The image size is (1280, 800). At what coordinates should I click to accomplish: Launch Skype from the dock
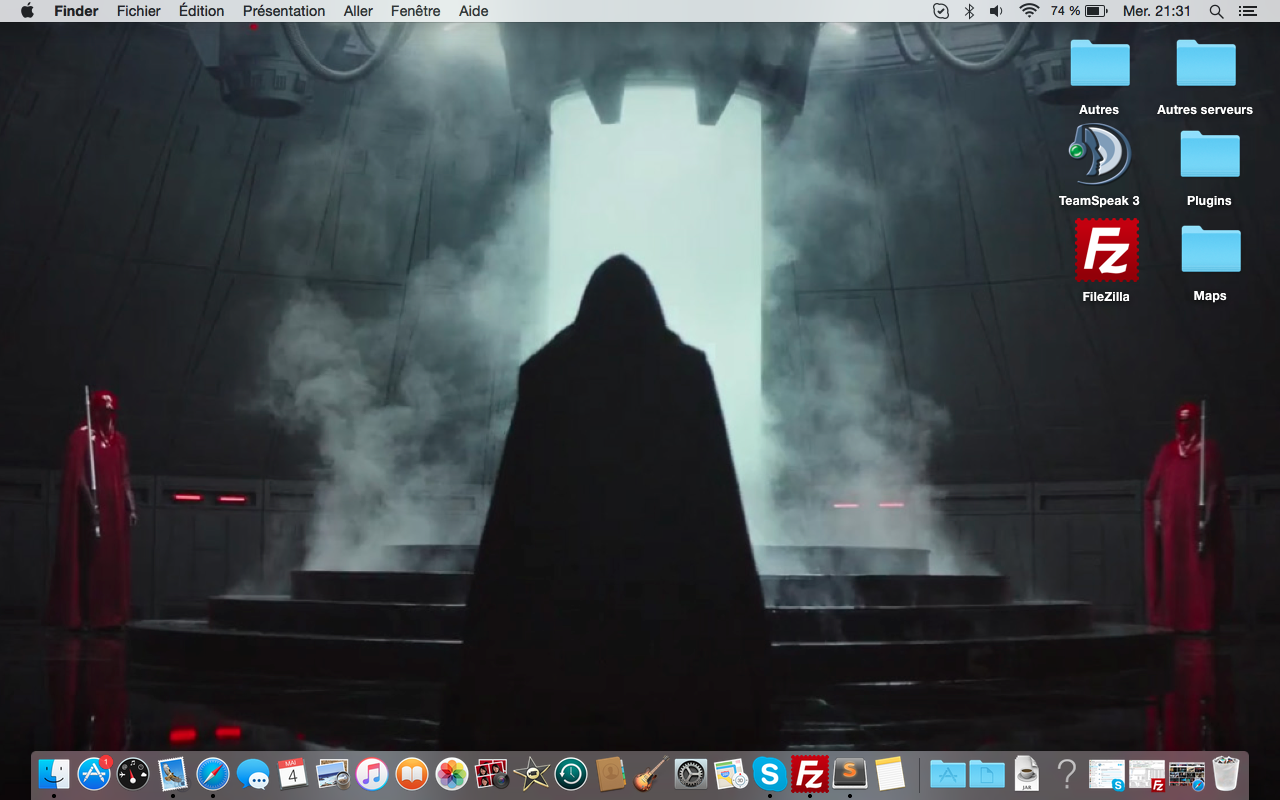pos(769,773)
